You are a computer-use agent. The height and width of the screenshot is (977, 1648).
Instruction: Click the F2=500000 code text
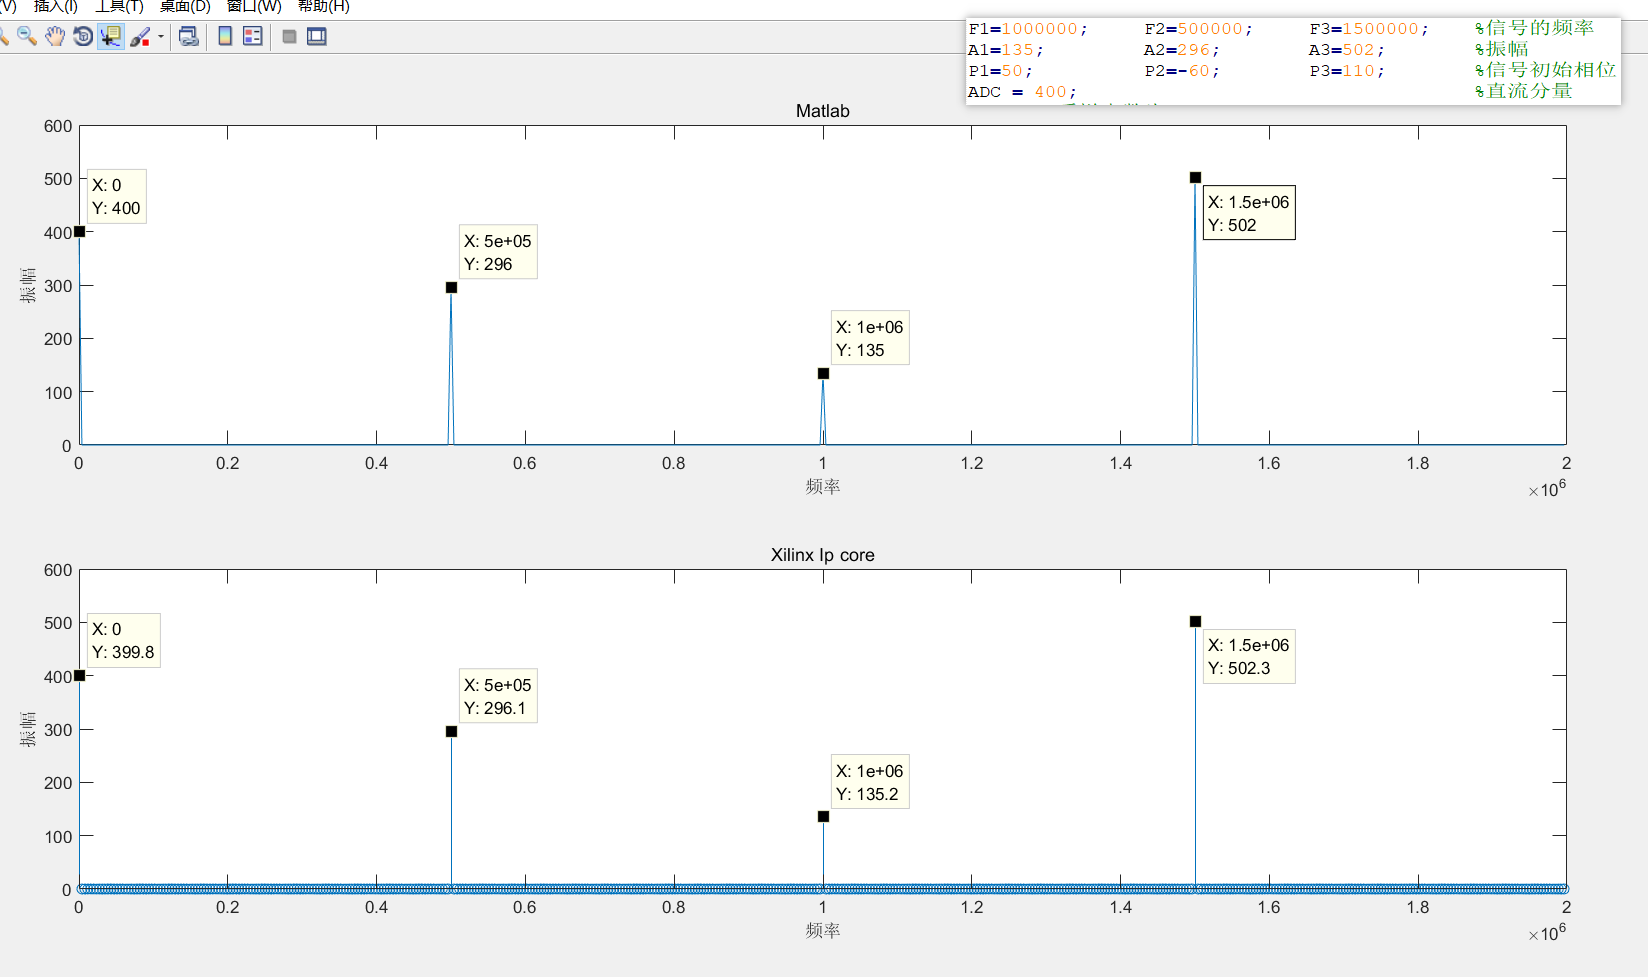pyautogui.click(x=1198, y=29)
